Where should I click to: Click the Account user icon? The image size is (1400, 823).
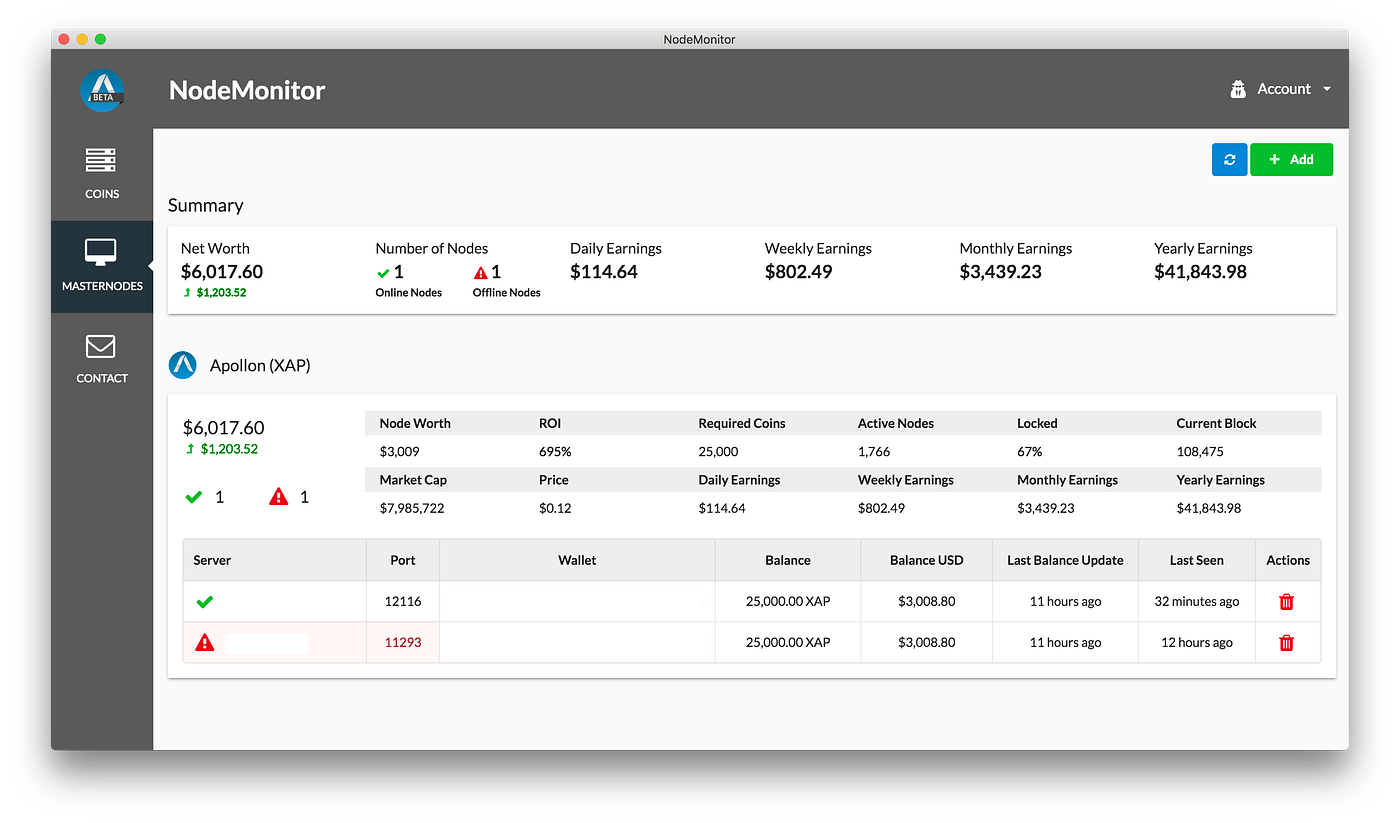[x=1238, y=89]
